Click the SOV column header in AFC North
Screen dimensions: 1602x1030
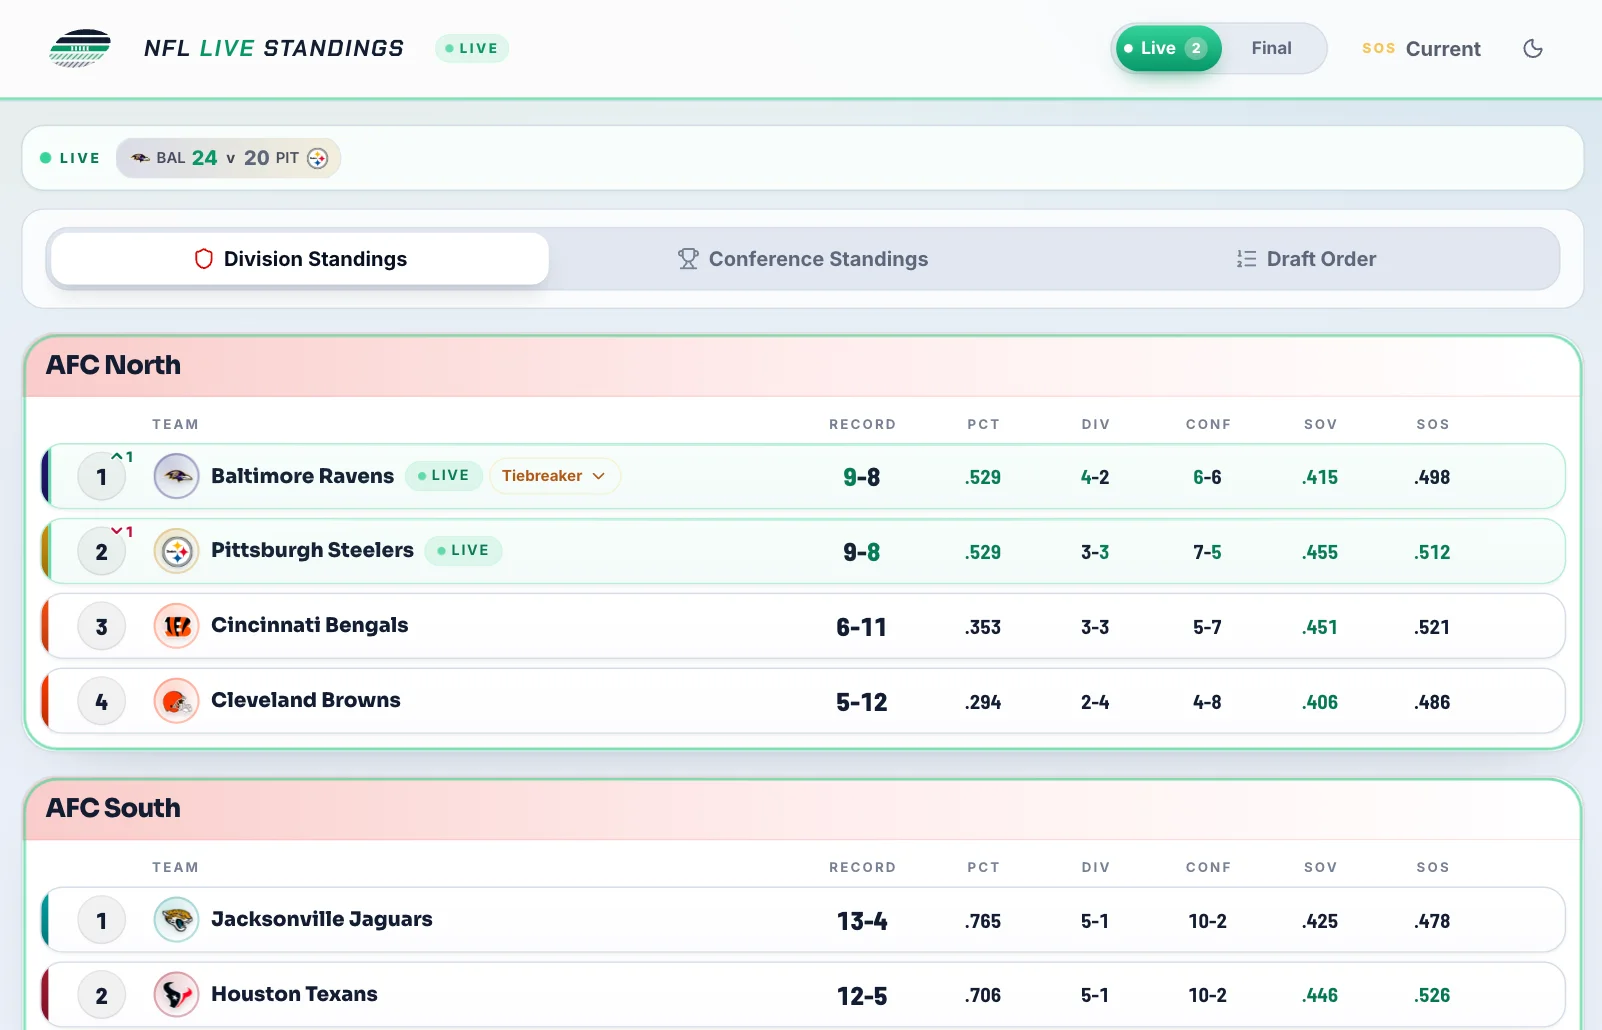(x=1320, y=424)
